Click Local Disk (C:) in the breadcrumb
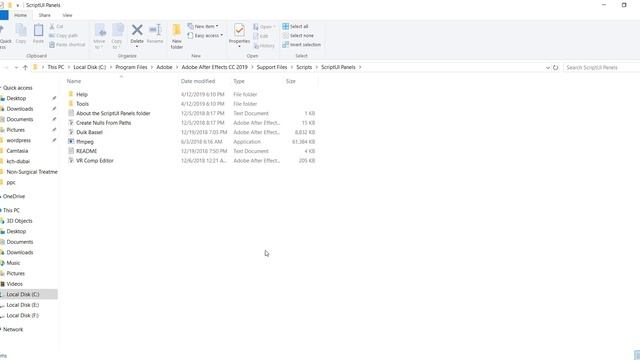640x360 pixels. coord(90,67)
